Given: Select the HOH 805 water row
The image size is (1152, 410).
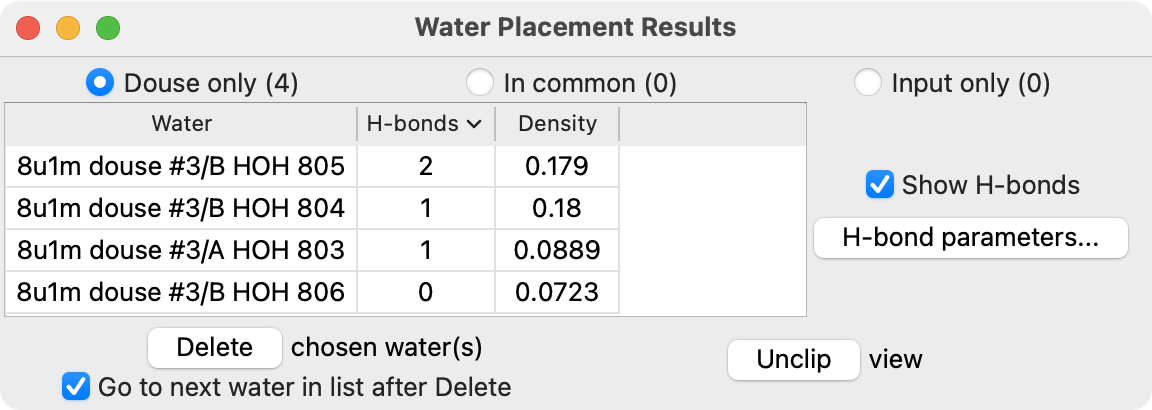Looking at the screenshot, I should tap(181, 166).
